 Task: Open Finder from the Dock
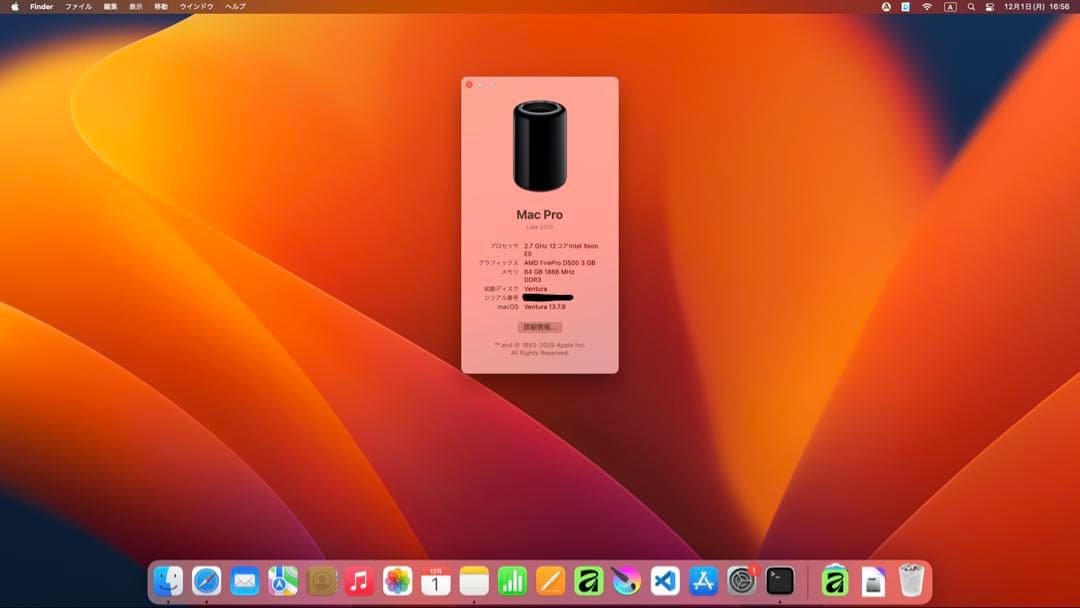pyautogui.click(x=169, y=578)
